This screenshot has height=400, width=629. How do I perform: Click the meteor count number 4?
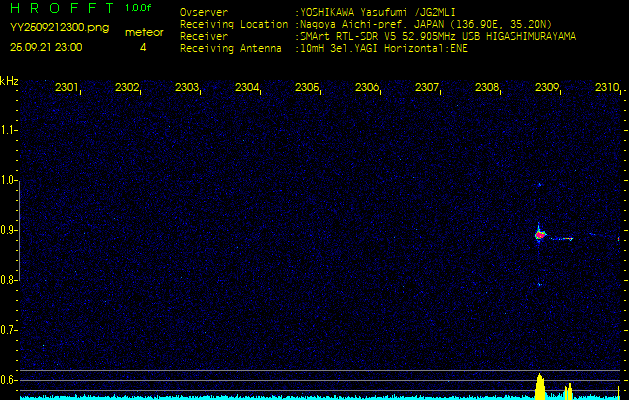click(x=143, y=47)
